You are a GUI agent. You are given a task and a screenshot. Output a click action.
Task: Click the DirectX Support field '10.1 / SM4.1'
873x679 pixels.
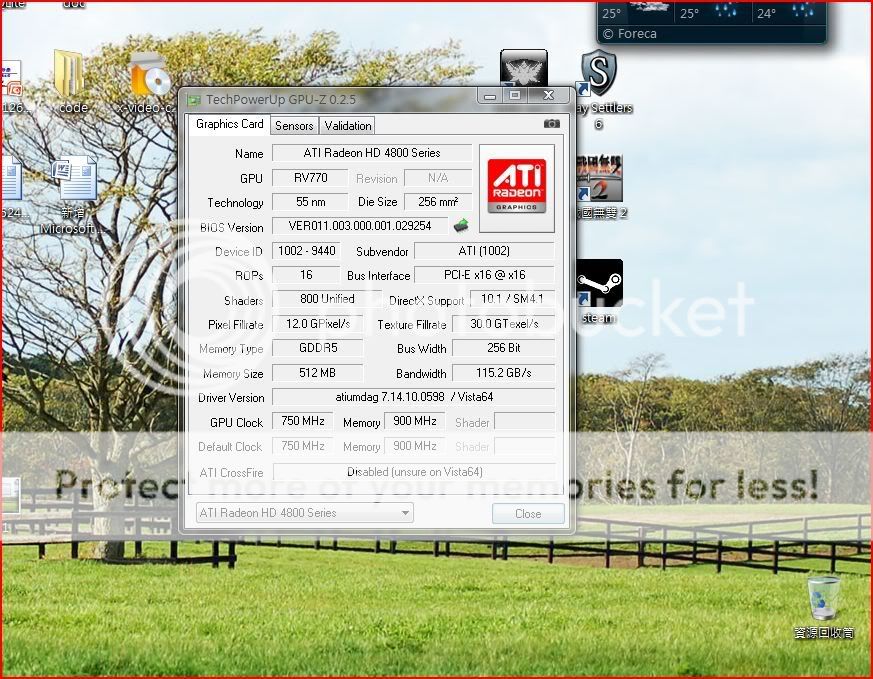click(512, 299)
